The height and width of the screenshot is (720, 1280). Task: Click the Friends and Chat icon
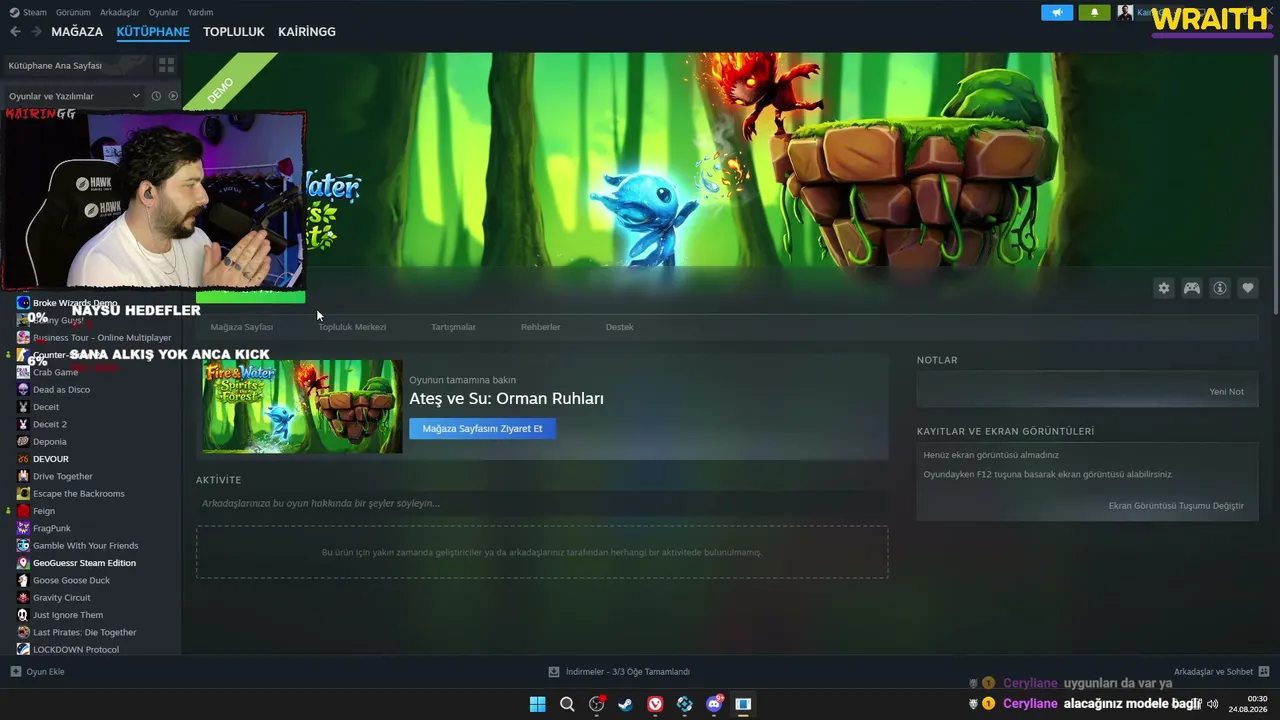(x=1264, y=672)
